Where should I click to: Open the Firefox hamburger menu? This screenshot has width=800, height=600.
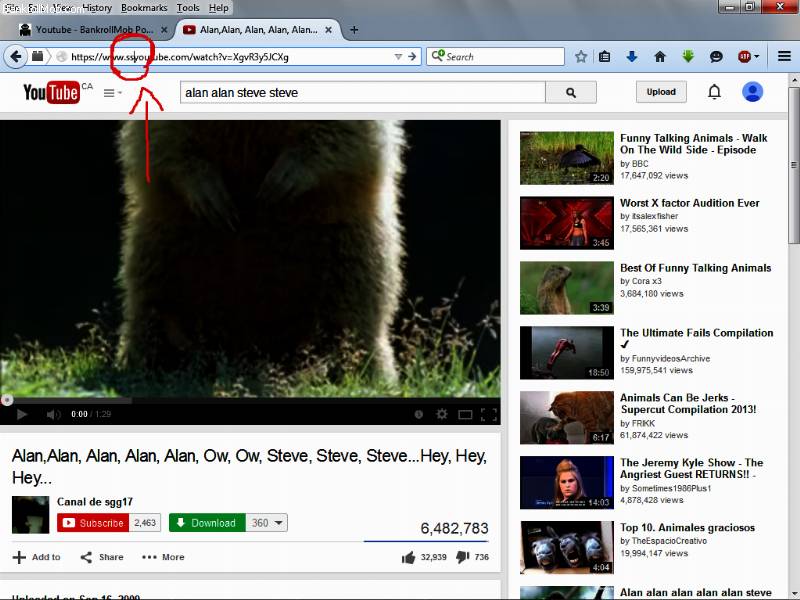pyautogui.click(x=784, y=57)
